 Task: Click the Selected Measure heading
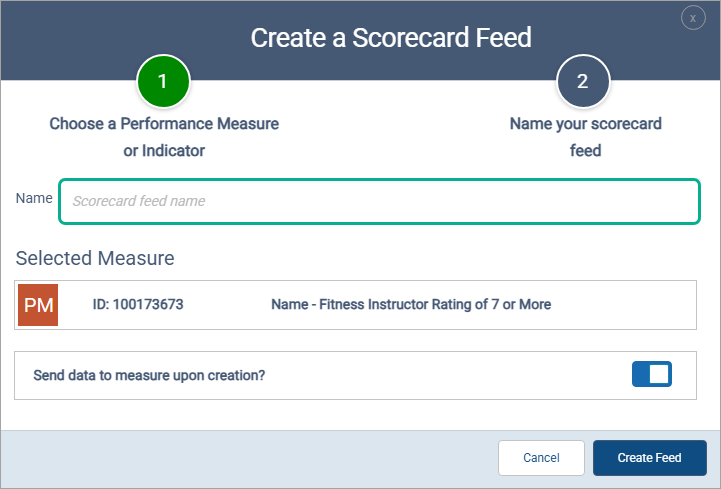[95, 259]
